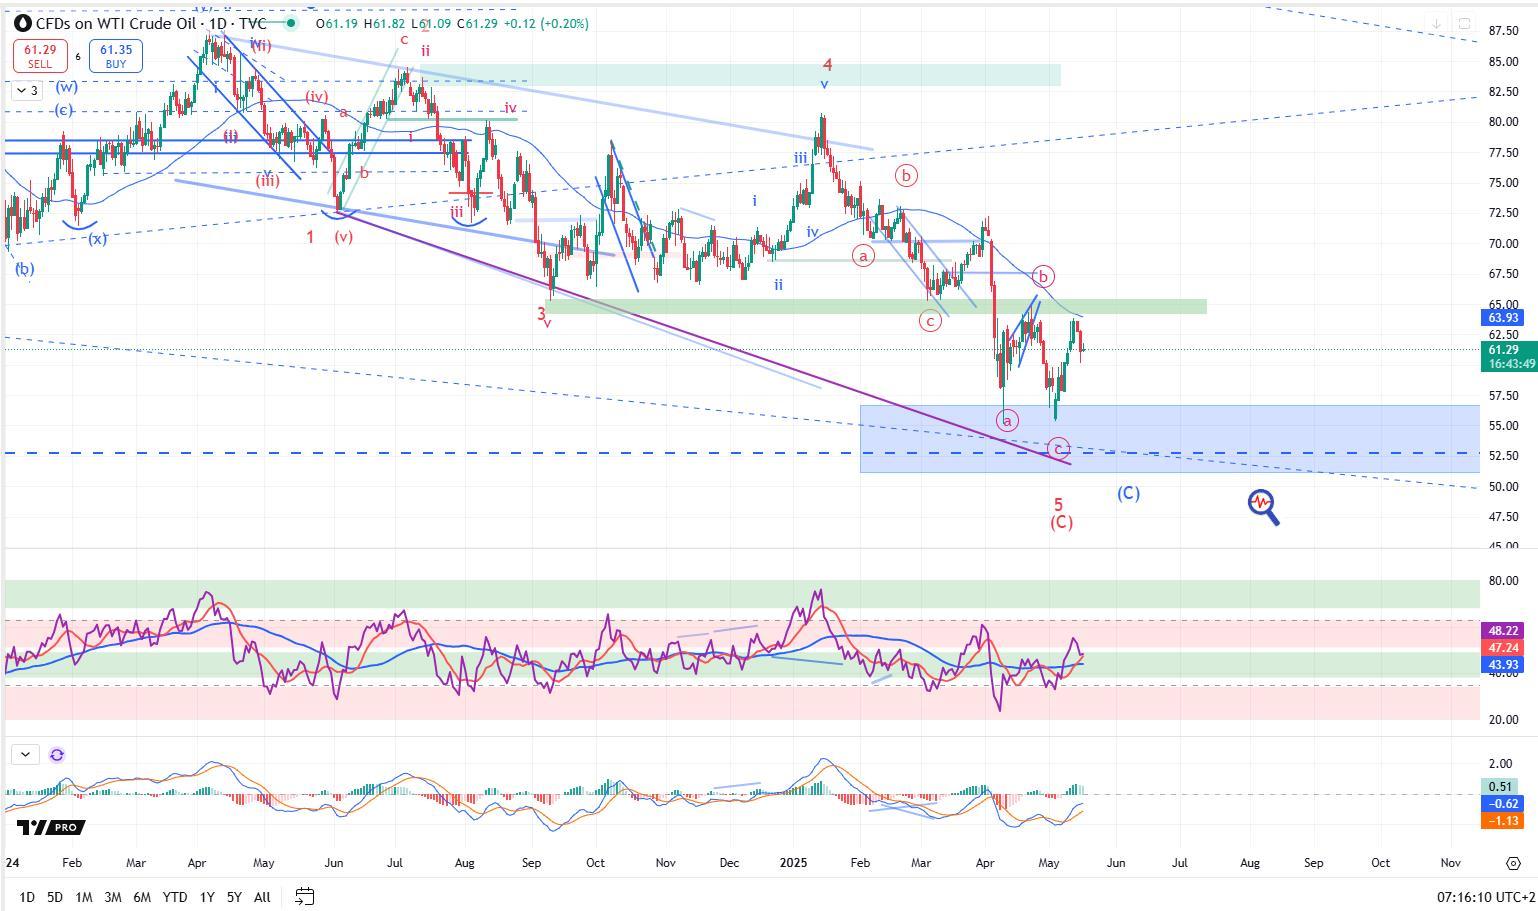This screenshot has height=911, width=1538.
Task: Click the 50.00 price axis label
Action: pyautogui.click(x=1503, y=487)
